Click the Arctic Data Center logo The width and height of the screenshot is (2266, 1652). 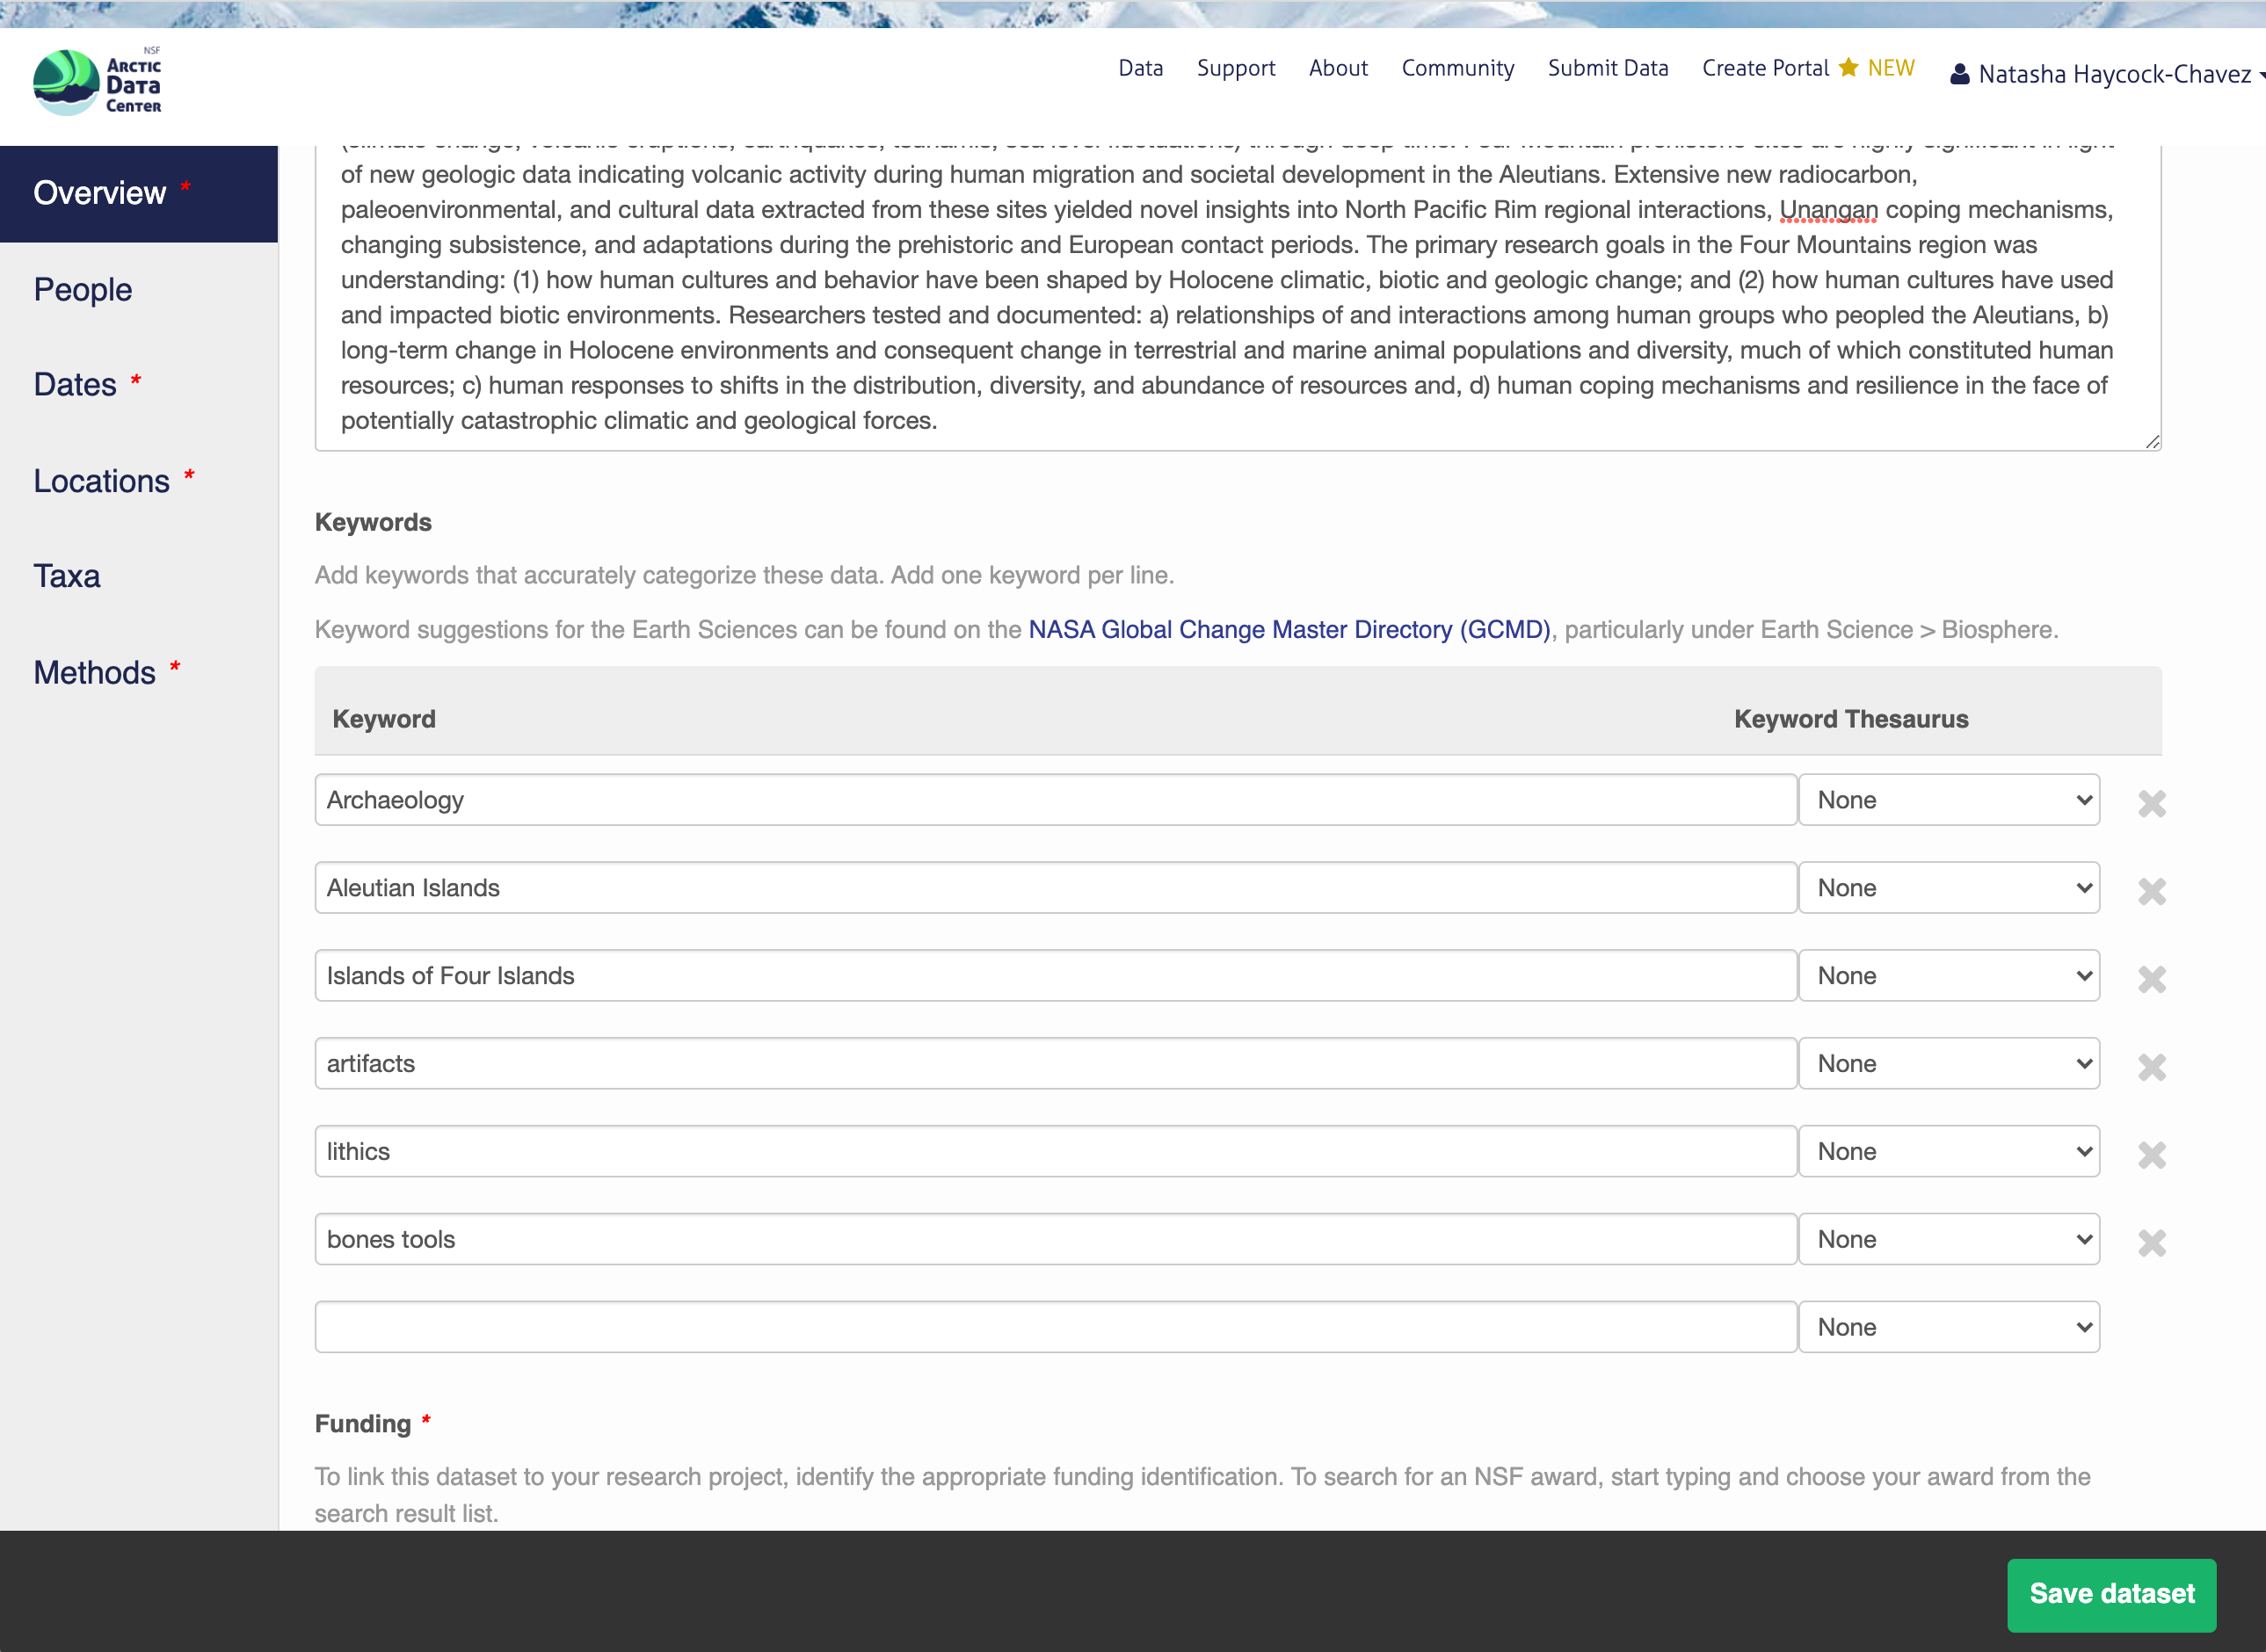point(97,82)
